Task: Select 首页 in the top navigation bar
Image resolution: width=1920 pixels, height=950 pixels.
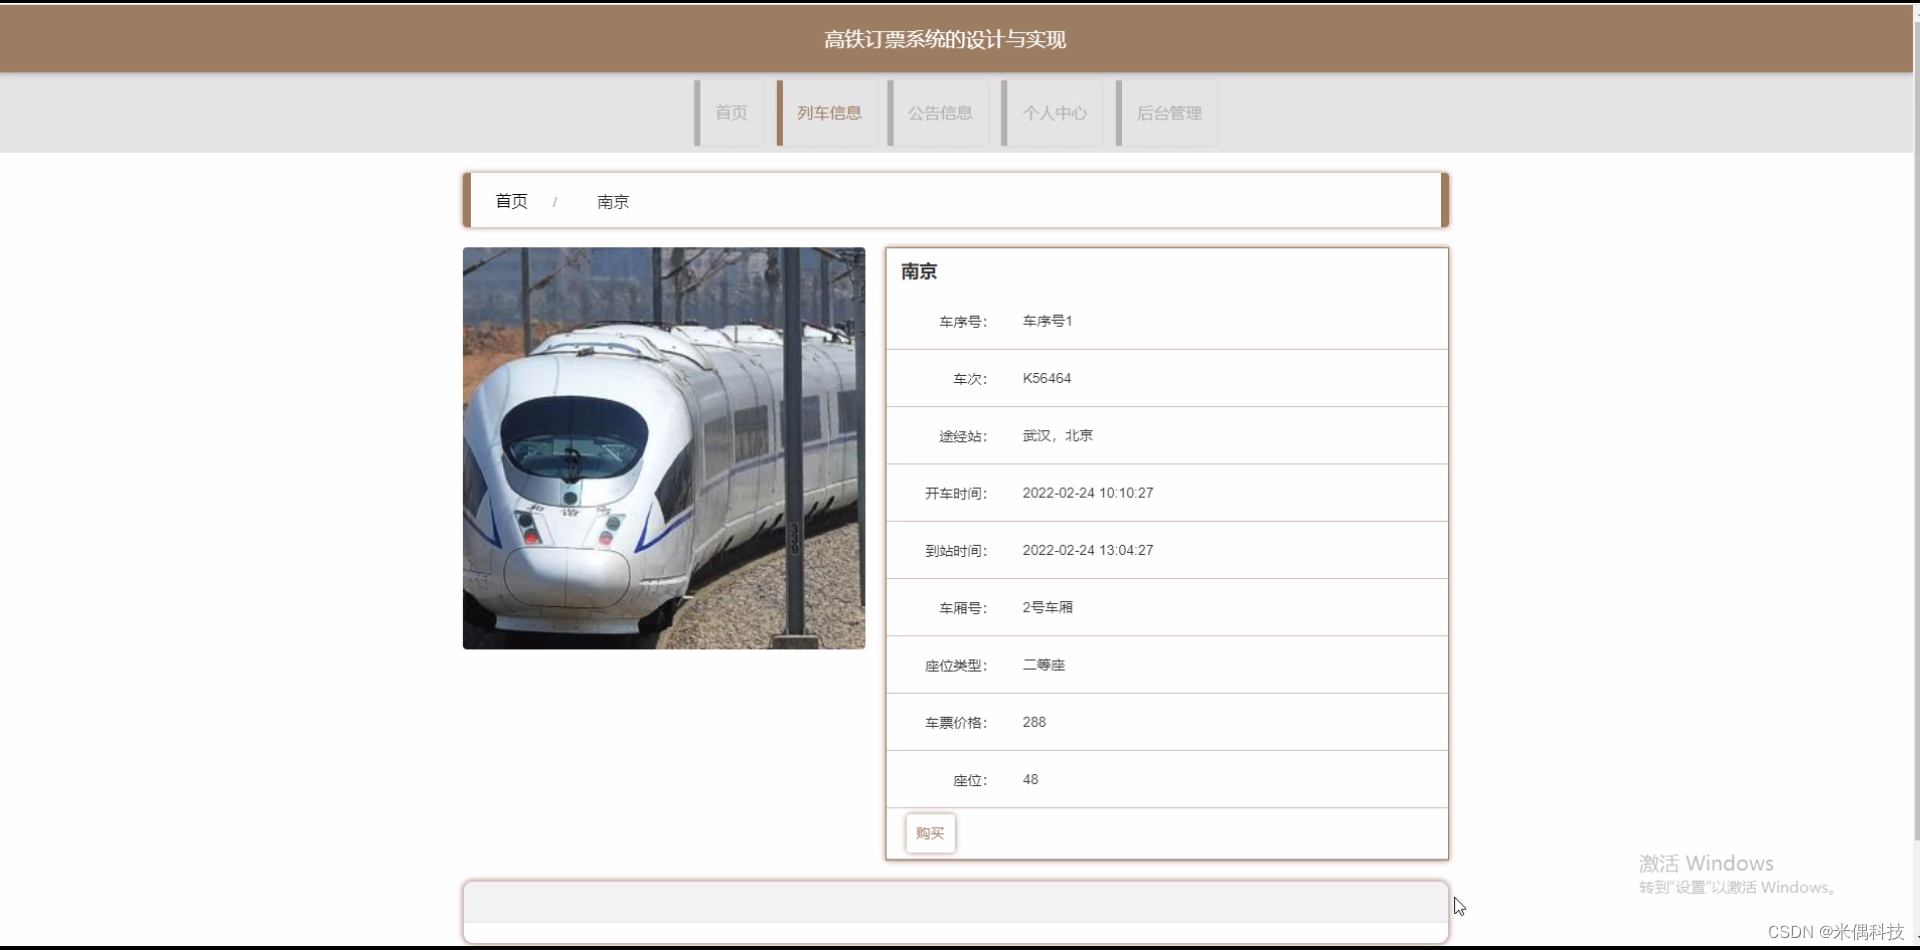Action: pyautogui.click(x=730, y=112)
